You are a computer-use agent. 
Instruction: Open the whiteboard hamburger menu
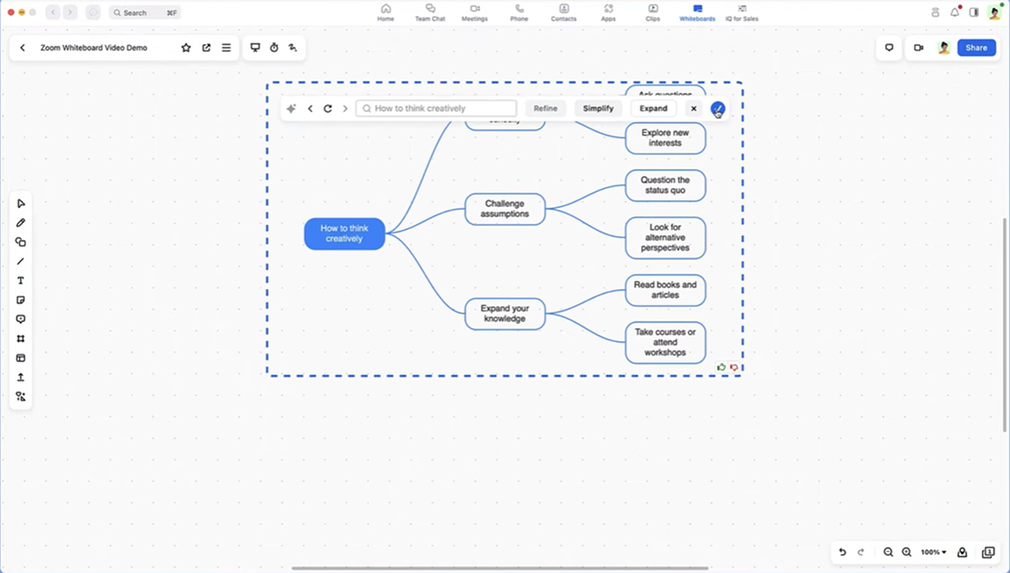pos(226,48)
